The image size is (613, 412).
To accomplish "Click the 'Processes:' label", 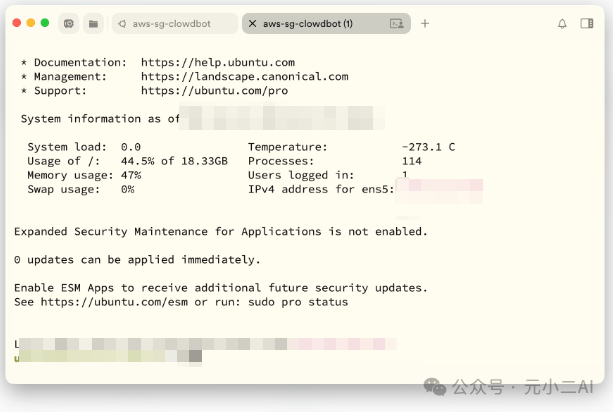I will [281, 161].
